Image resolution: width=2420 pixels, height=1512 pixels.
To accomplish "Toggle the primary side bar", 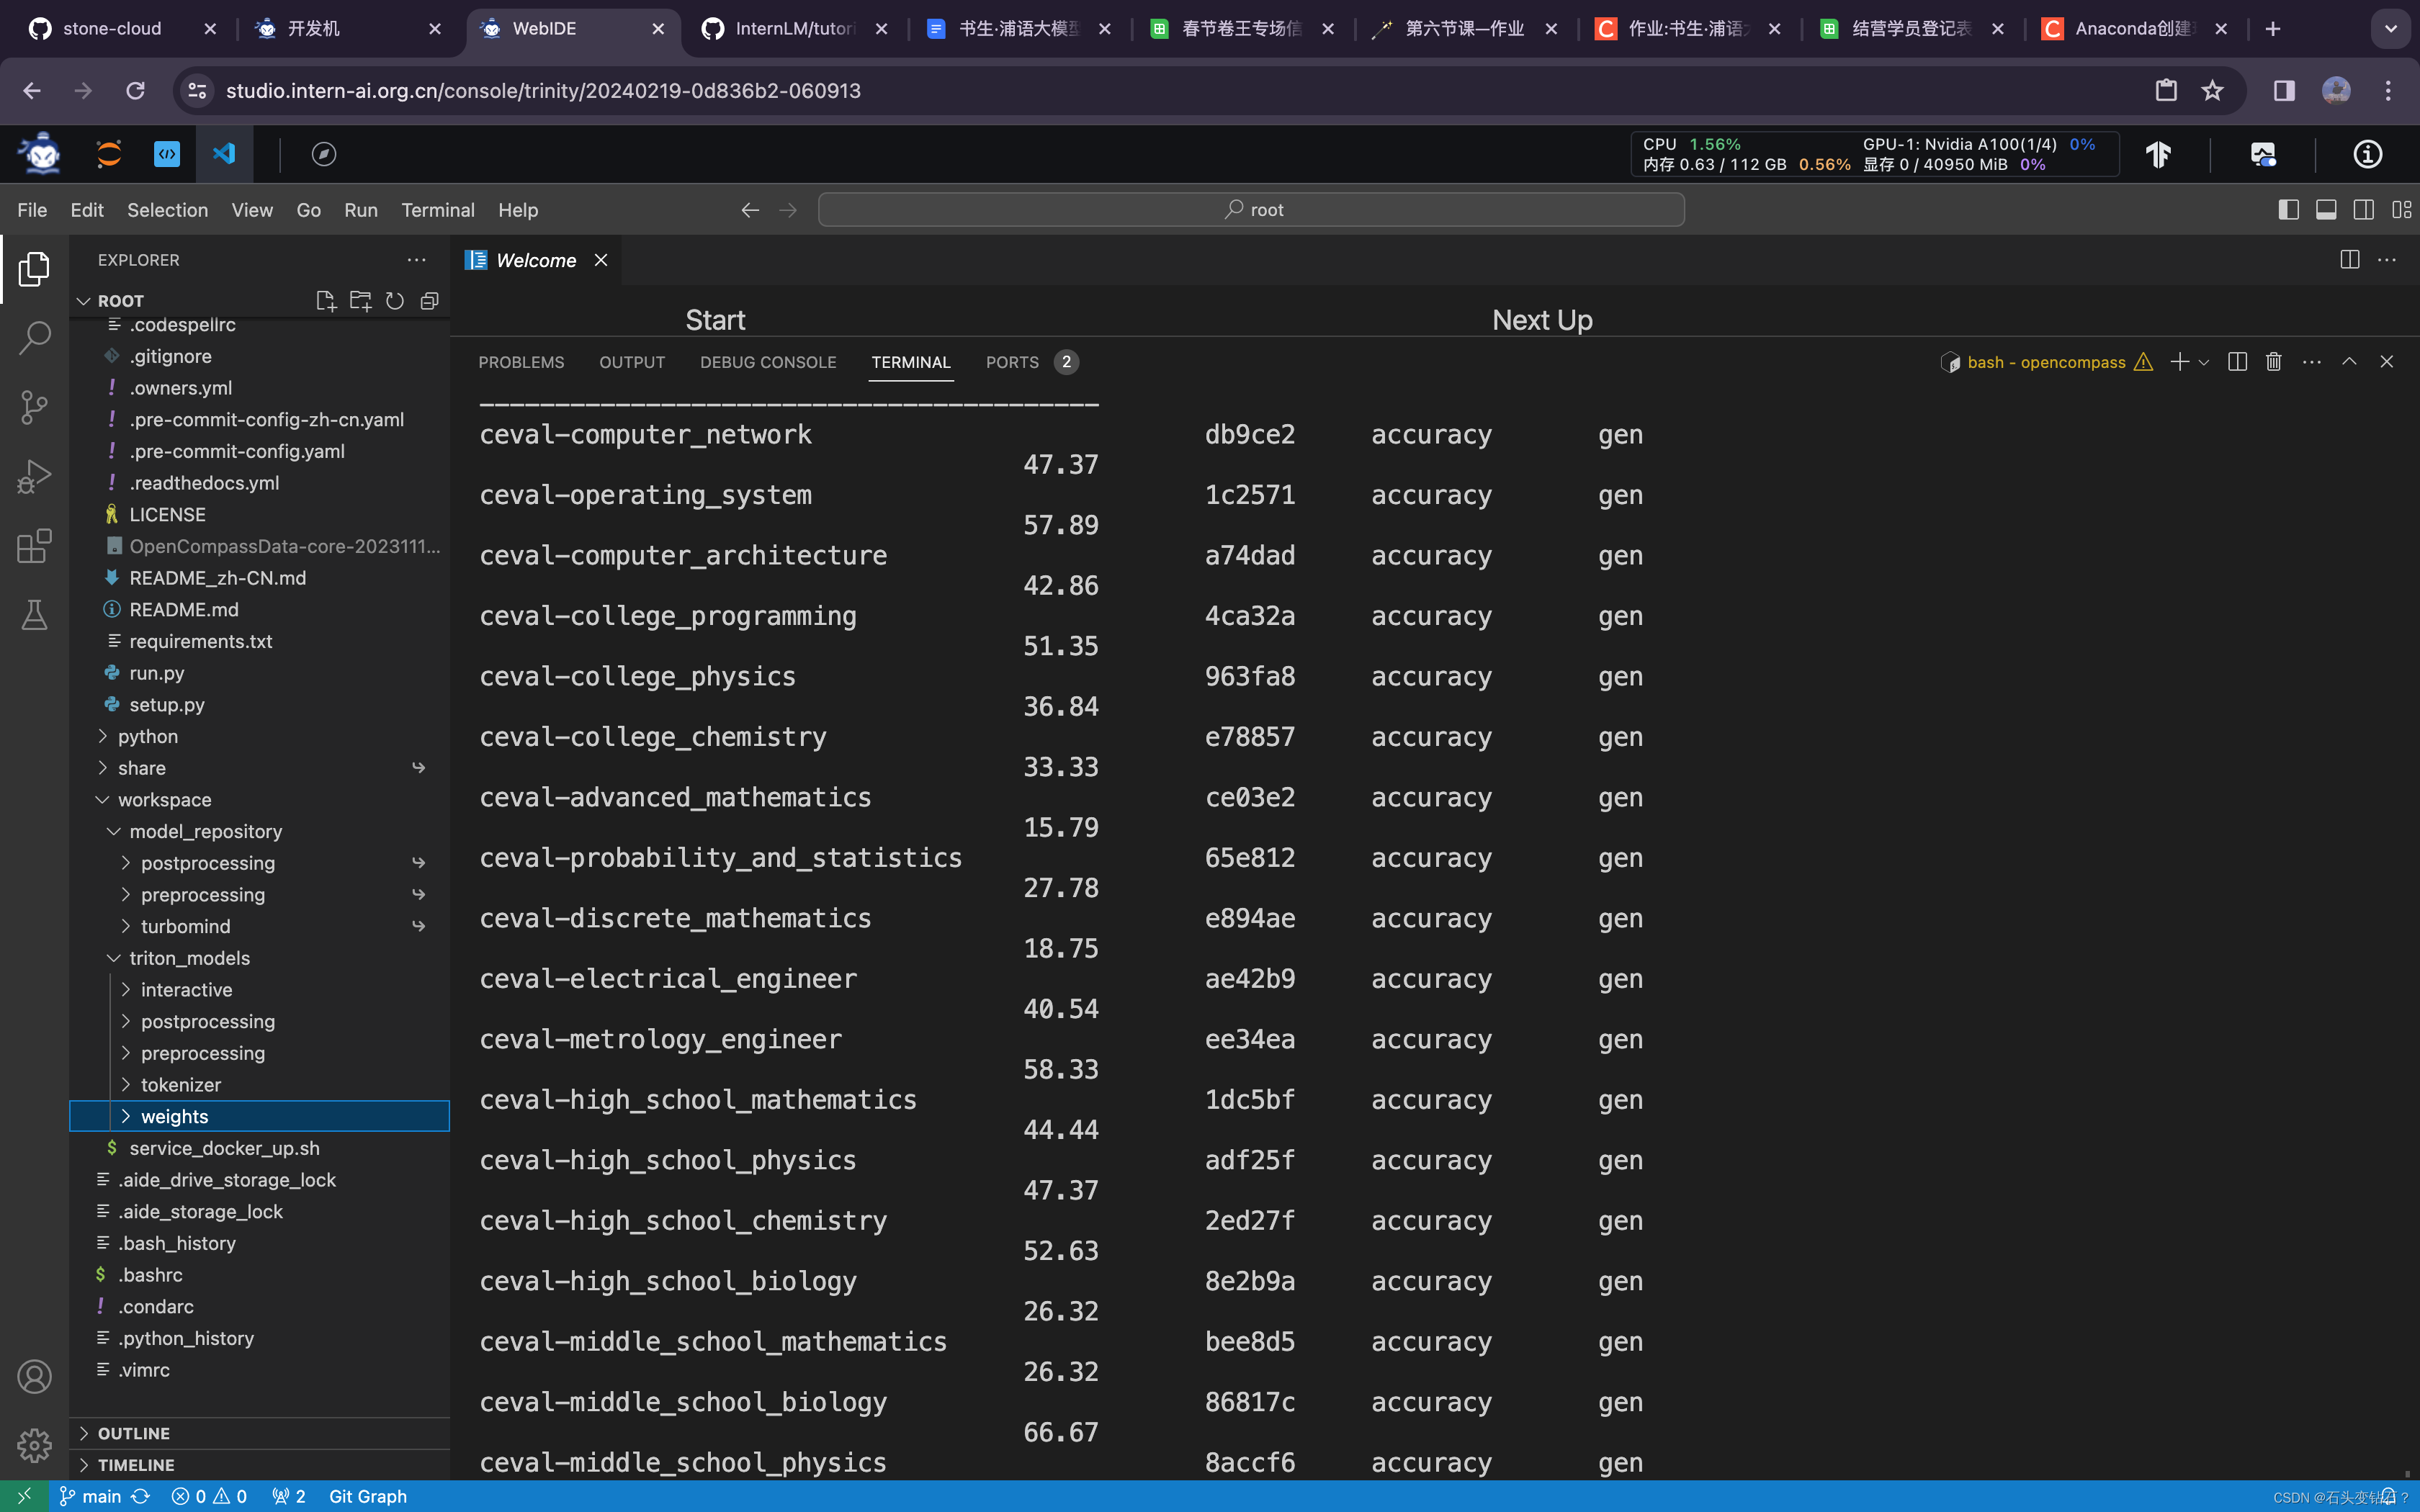I will (2288, 209).
